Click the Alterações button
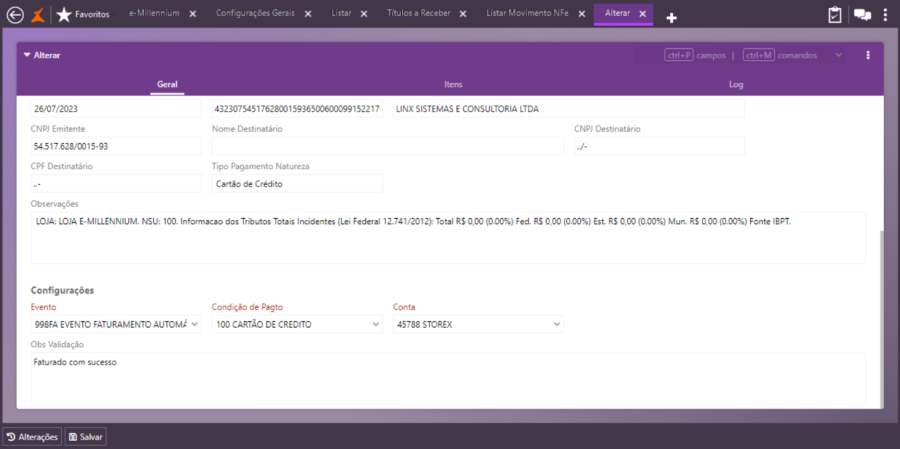This screenshot has width=900, height=449. [33, 437]
